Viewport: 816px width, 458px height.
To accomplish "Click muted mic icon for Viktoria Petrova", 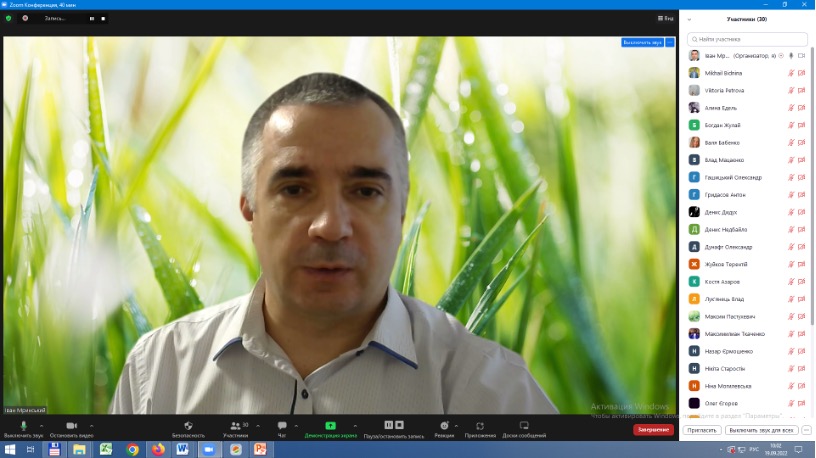I will click(x=791, y=91).
